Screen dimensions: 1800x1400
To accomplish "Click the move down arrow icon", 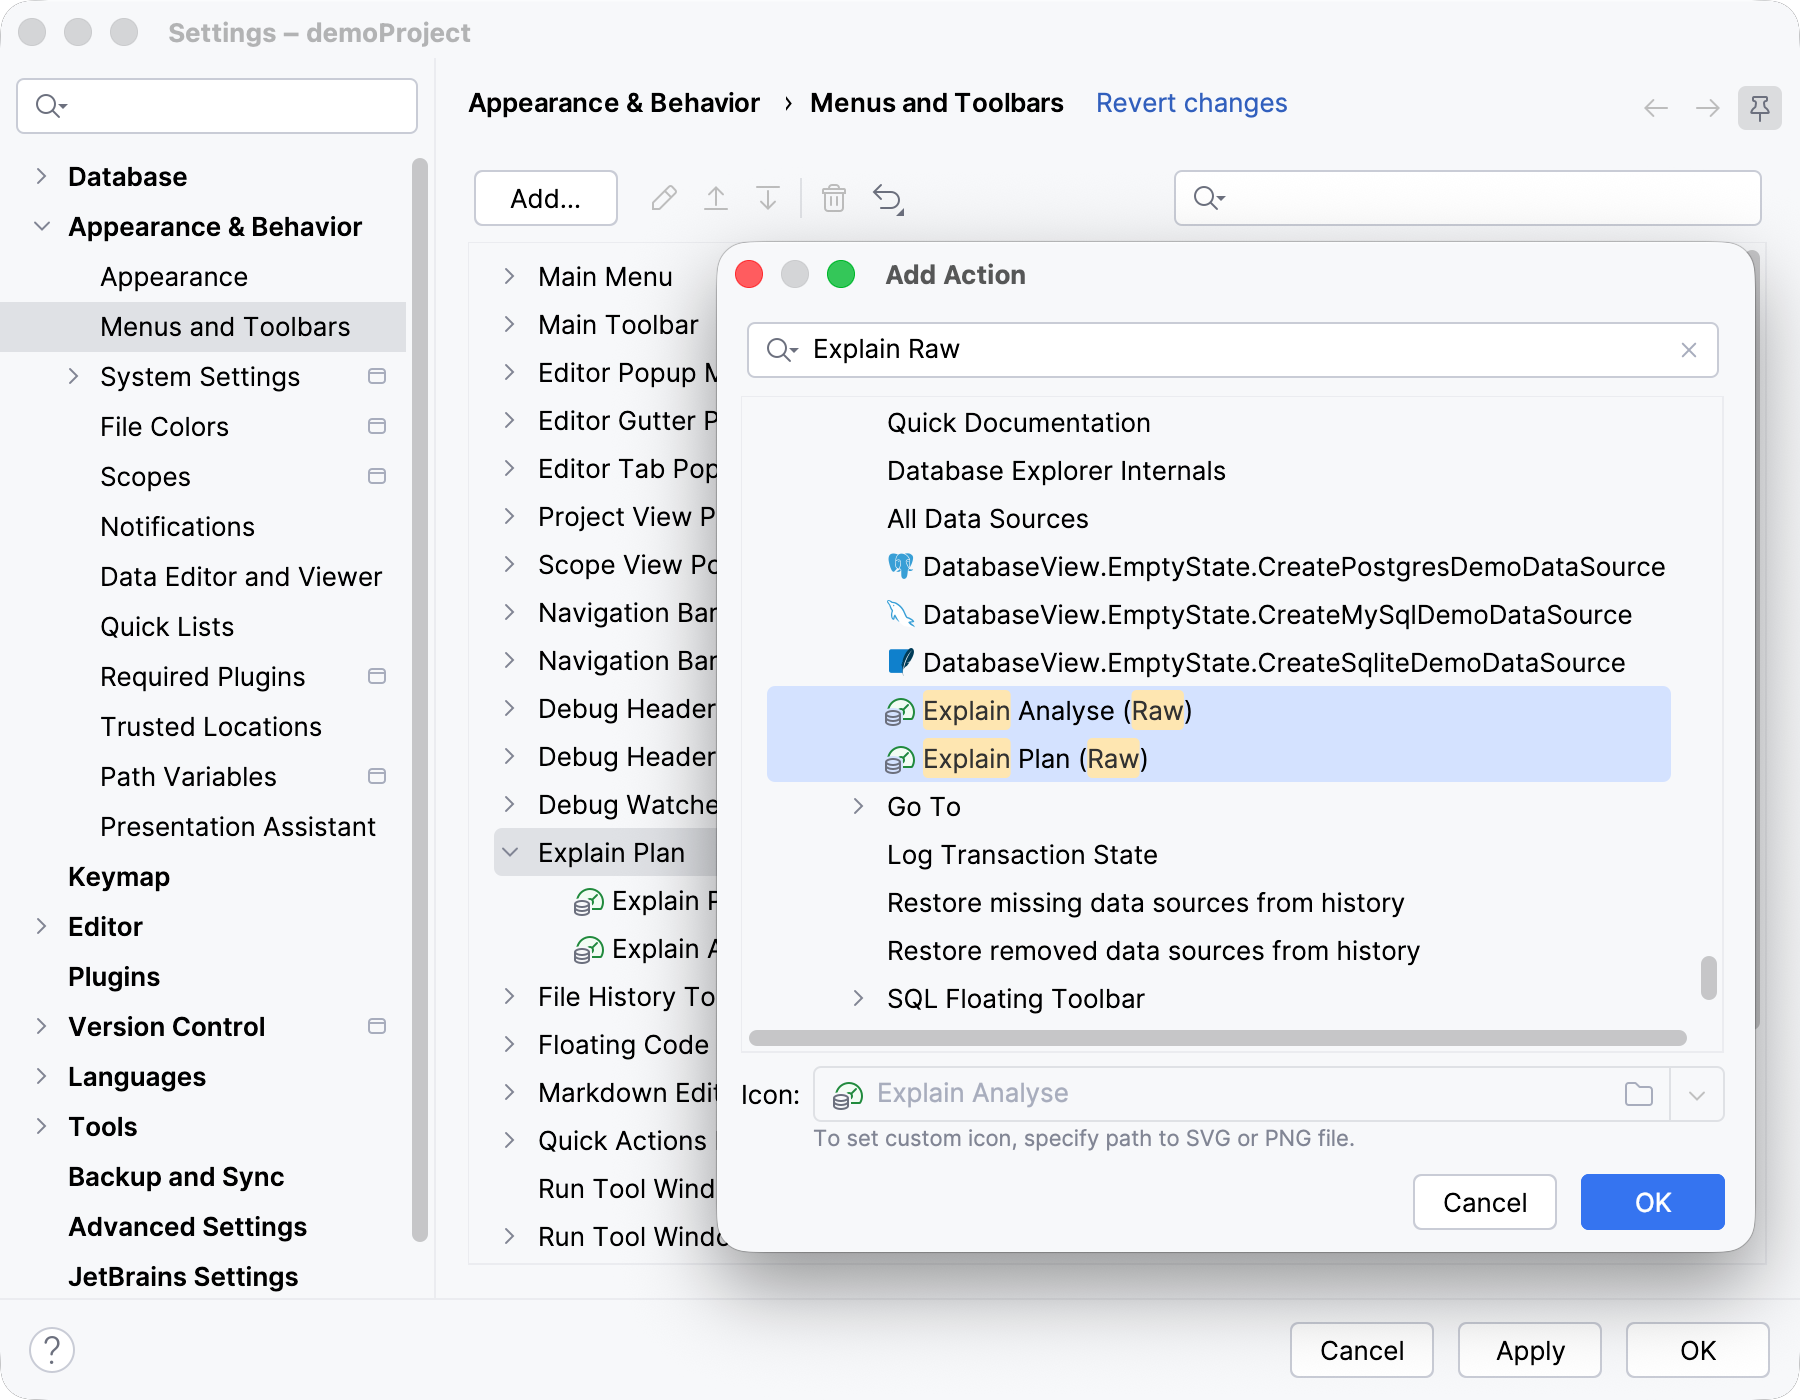I will tap(768, 198).
